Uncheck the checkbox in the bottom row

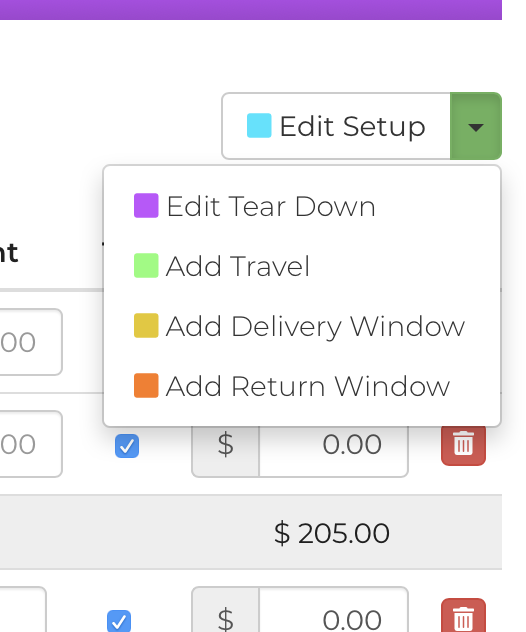click(x=119, y=621)
